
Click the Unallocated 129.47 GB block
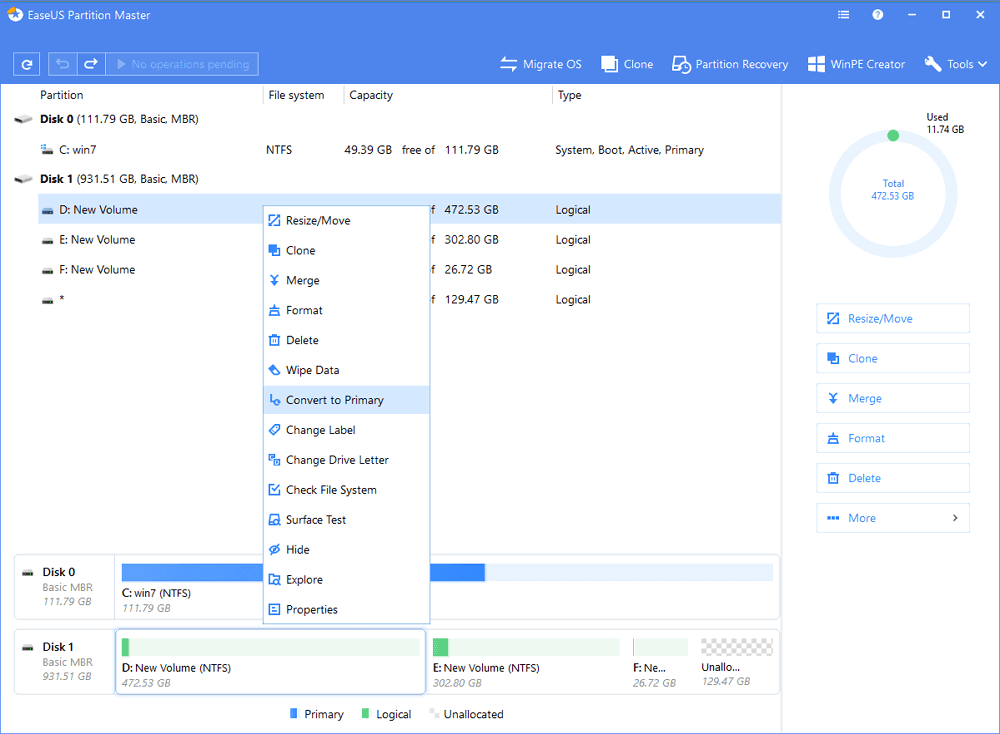click(x=737, y=662)
